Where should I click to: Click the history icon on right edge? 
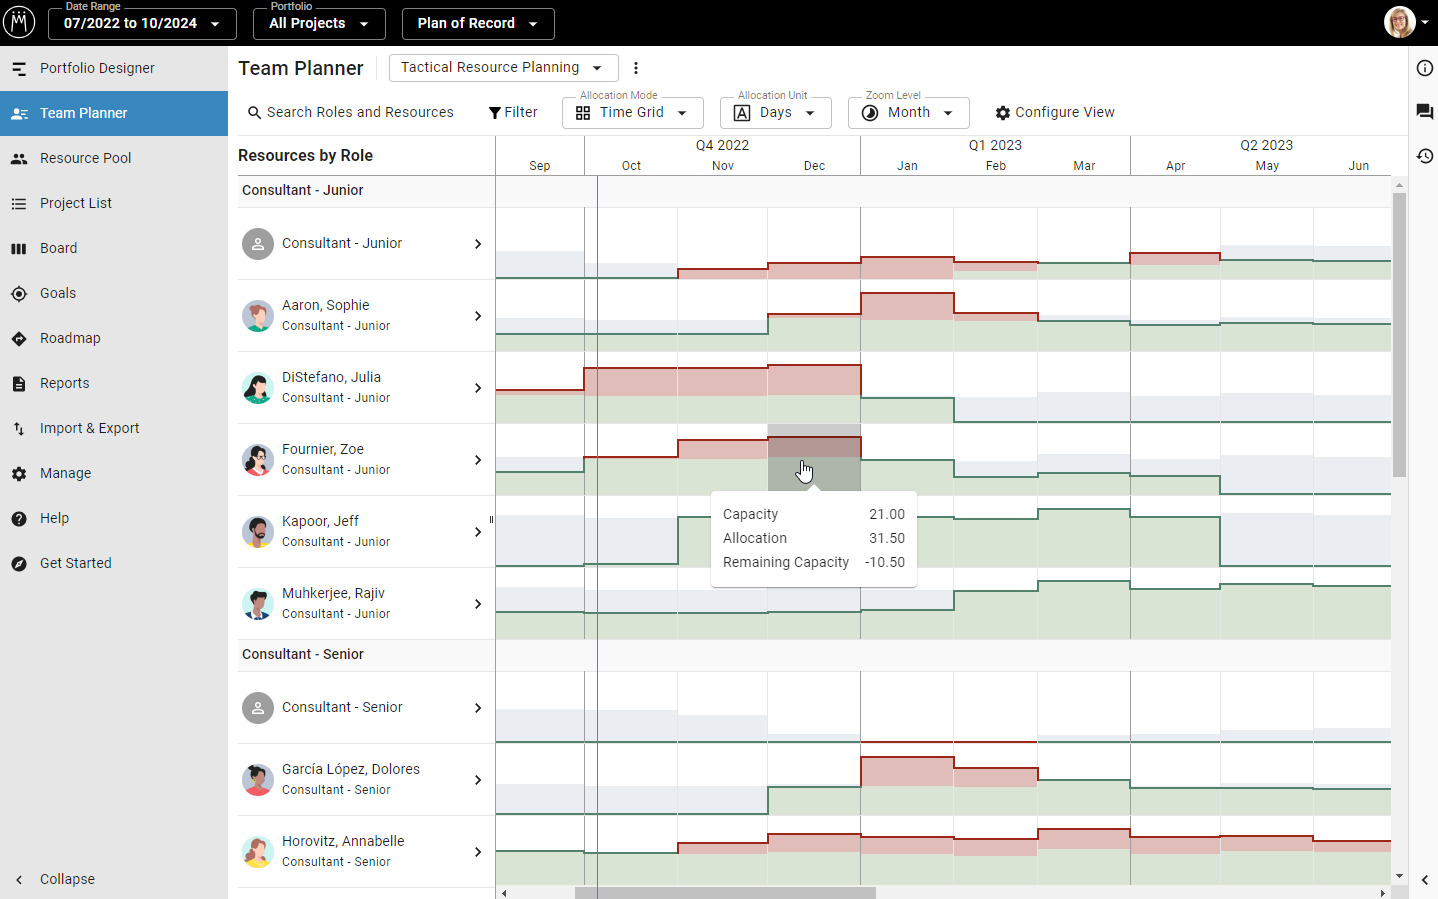pos(1425,156)
